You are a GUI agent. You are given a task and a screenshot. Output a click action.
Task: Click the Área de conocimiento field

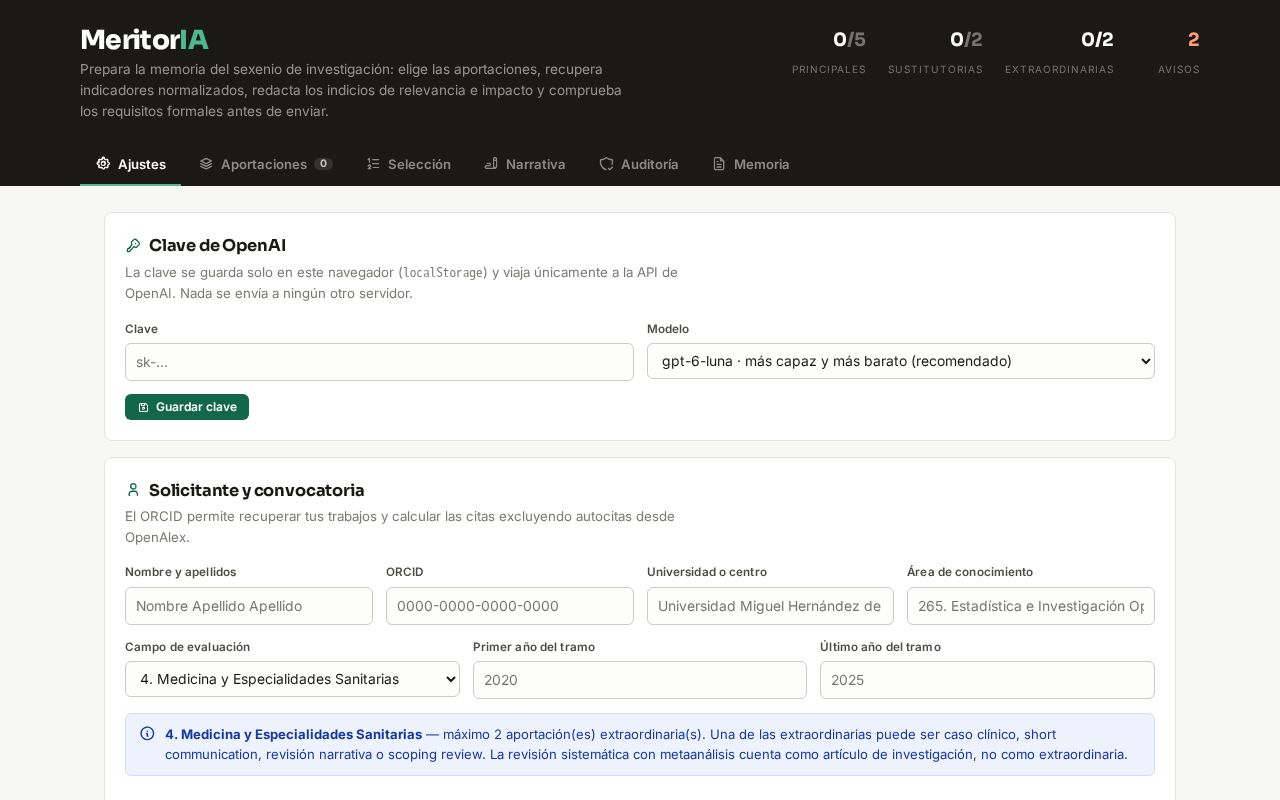1031,606
